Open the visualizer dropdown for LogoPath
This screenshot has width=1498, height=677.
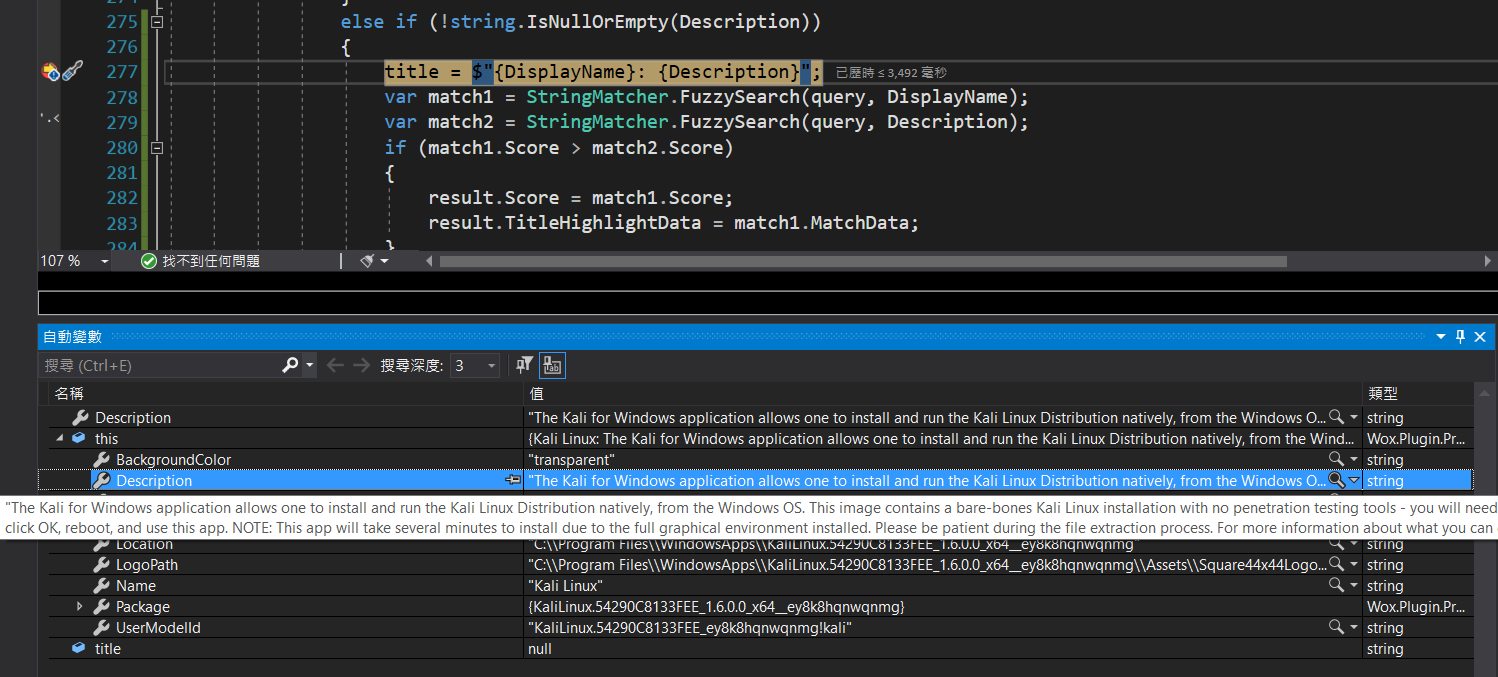(1354, 565)
